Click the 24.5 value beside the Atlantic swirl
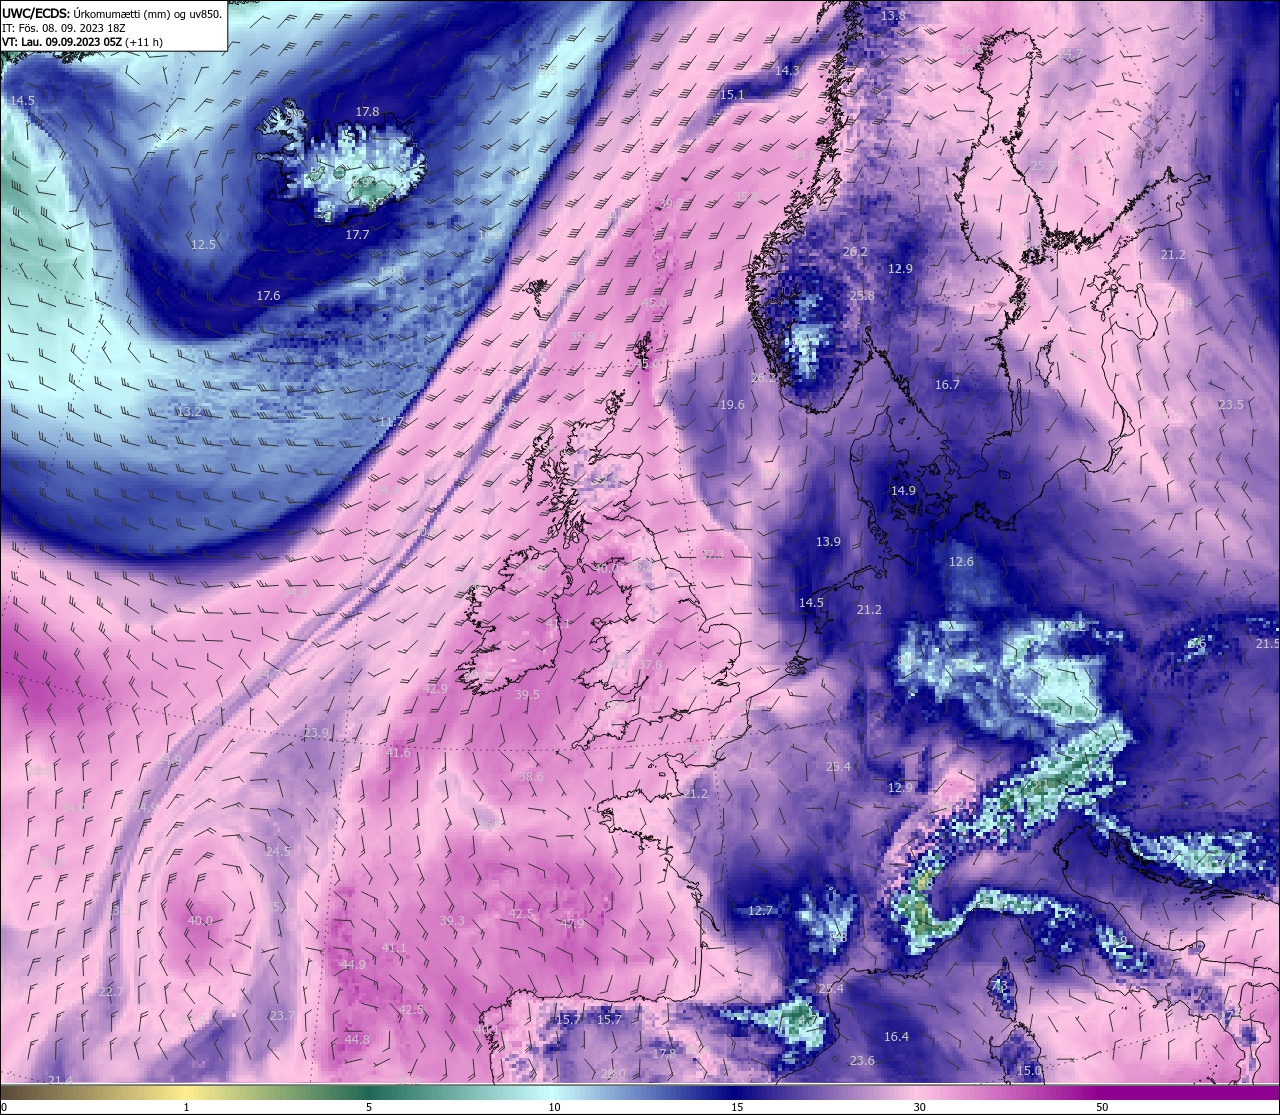 tap(278, 852)
